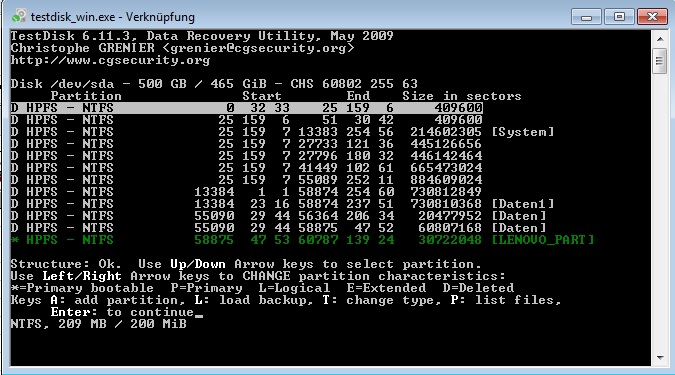
Task: Select the [System] partition row
Action: pyautogui.click(x=282, y=132)
